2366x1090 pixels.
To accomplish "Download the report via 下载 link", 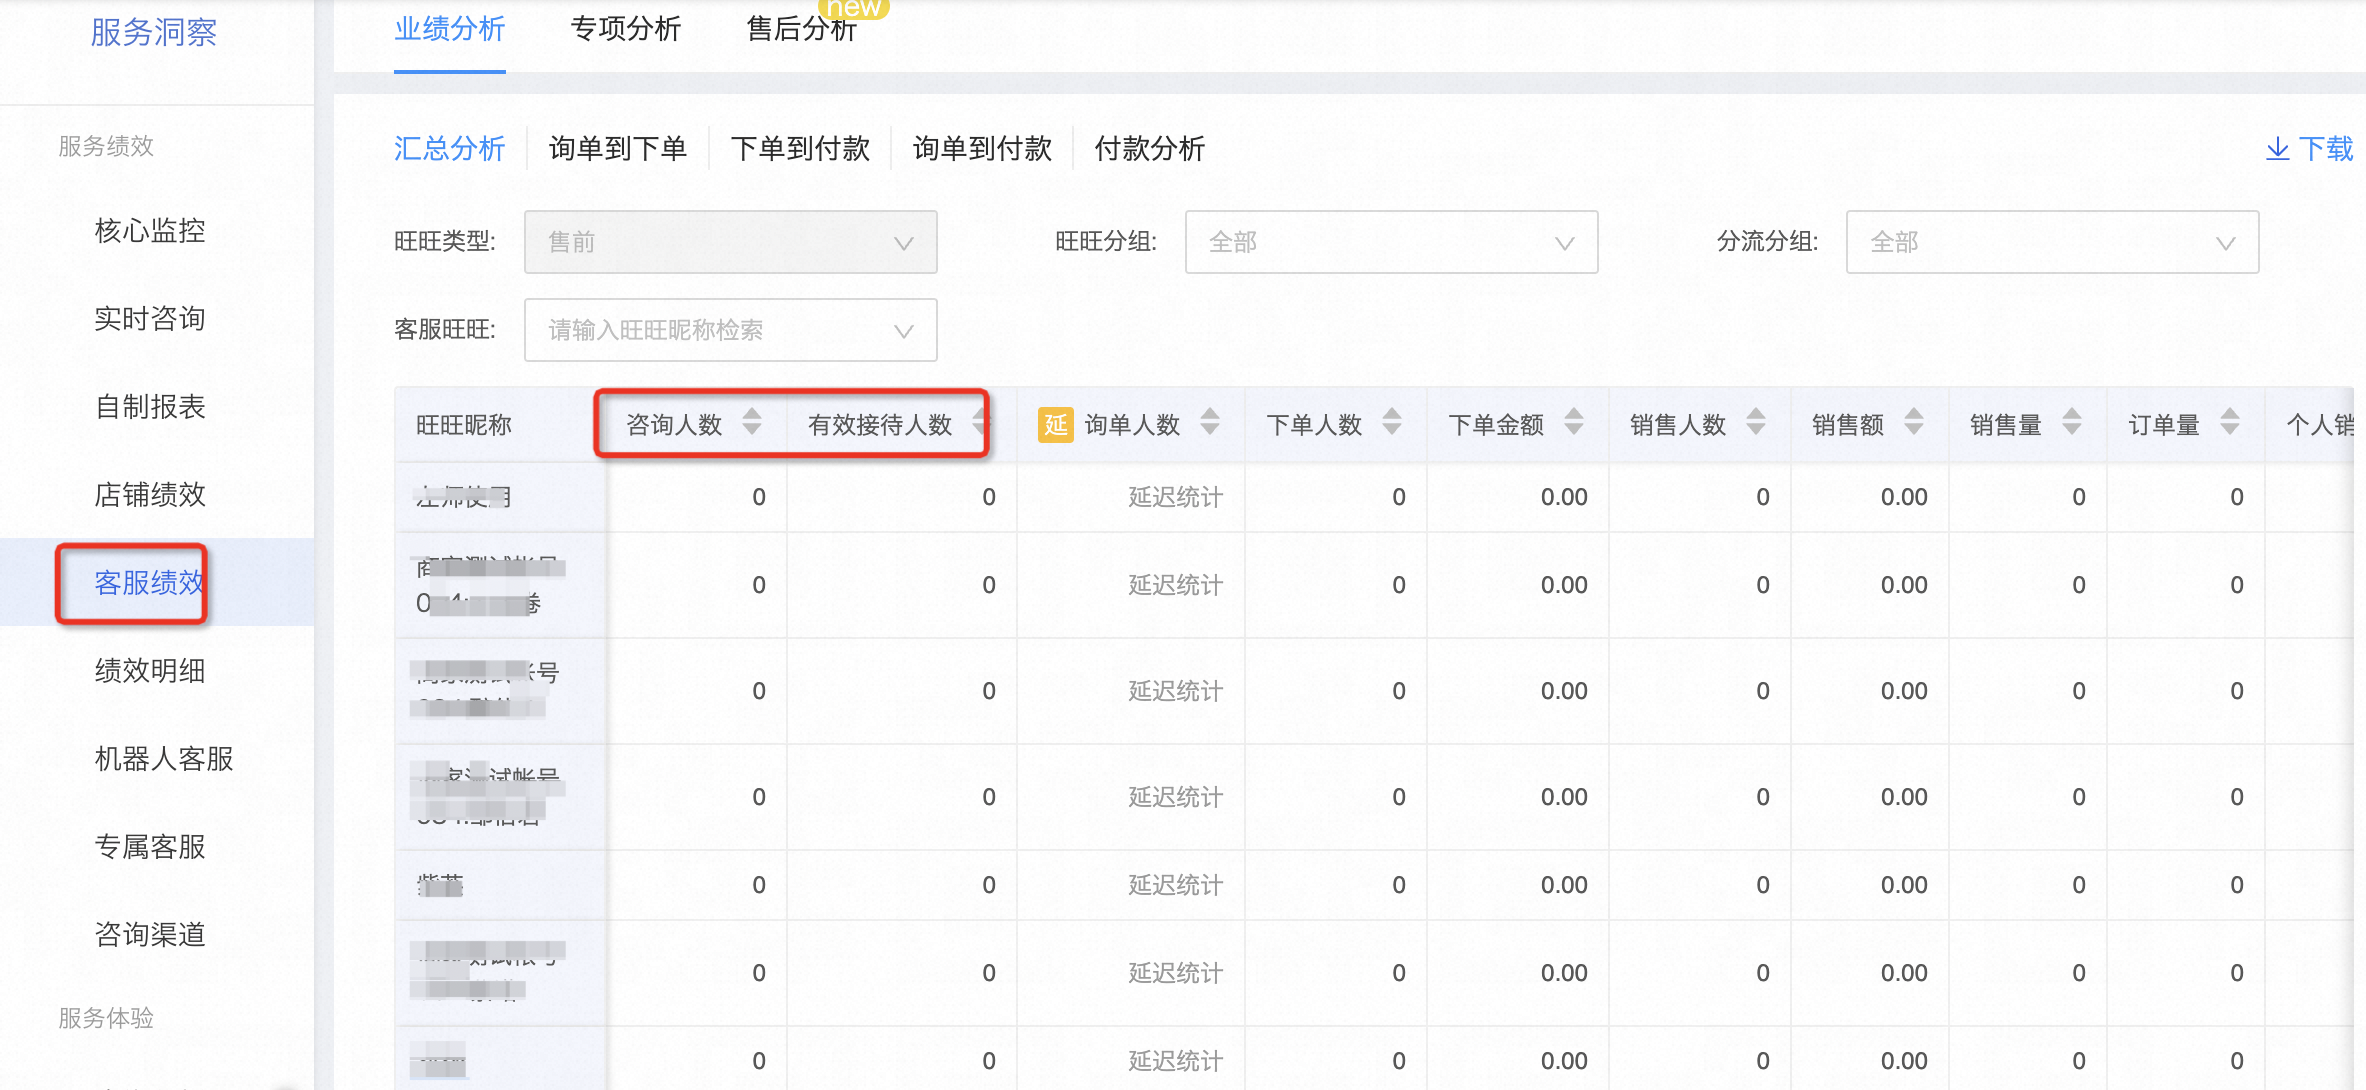I will tap(2309, 149).
